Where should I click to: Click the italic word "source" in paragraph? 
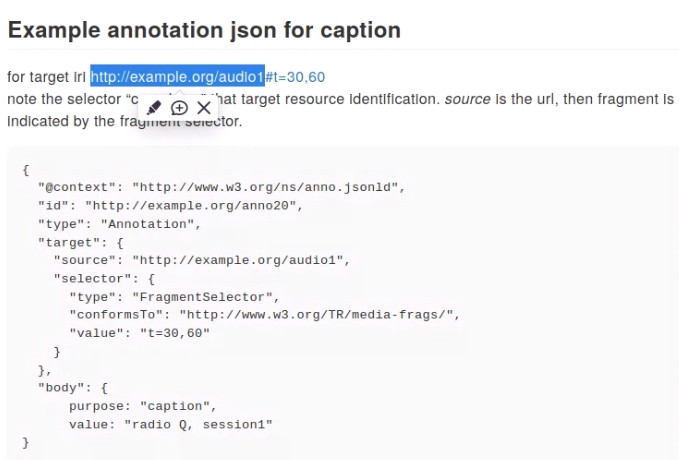(464, 100)
